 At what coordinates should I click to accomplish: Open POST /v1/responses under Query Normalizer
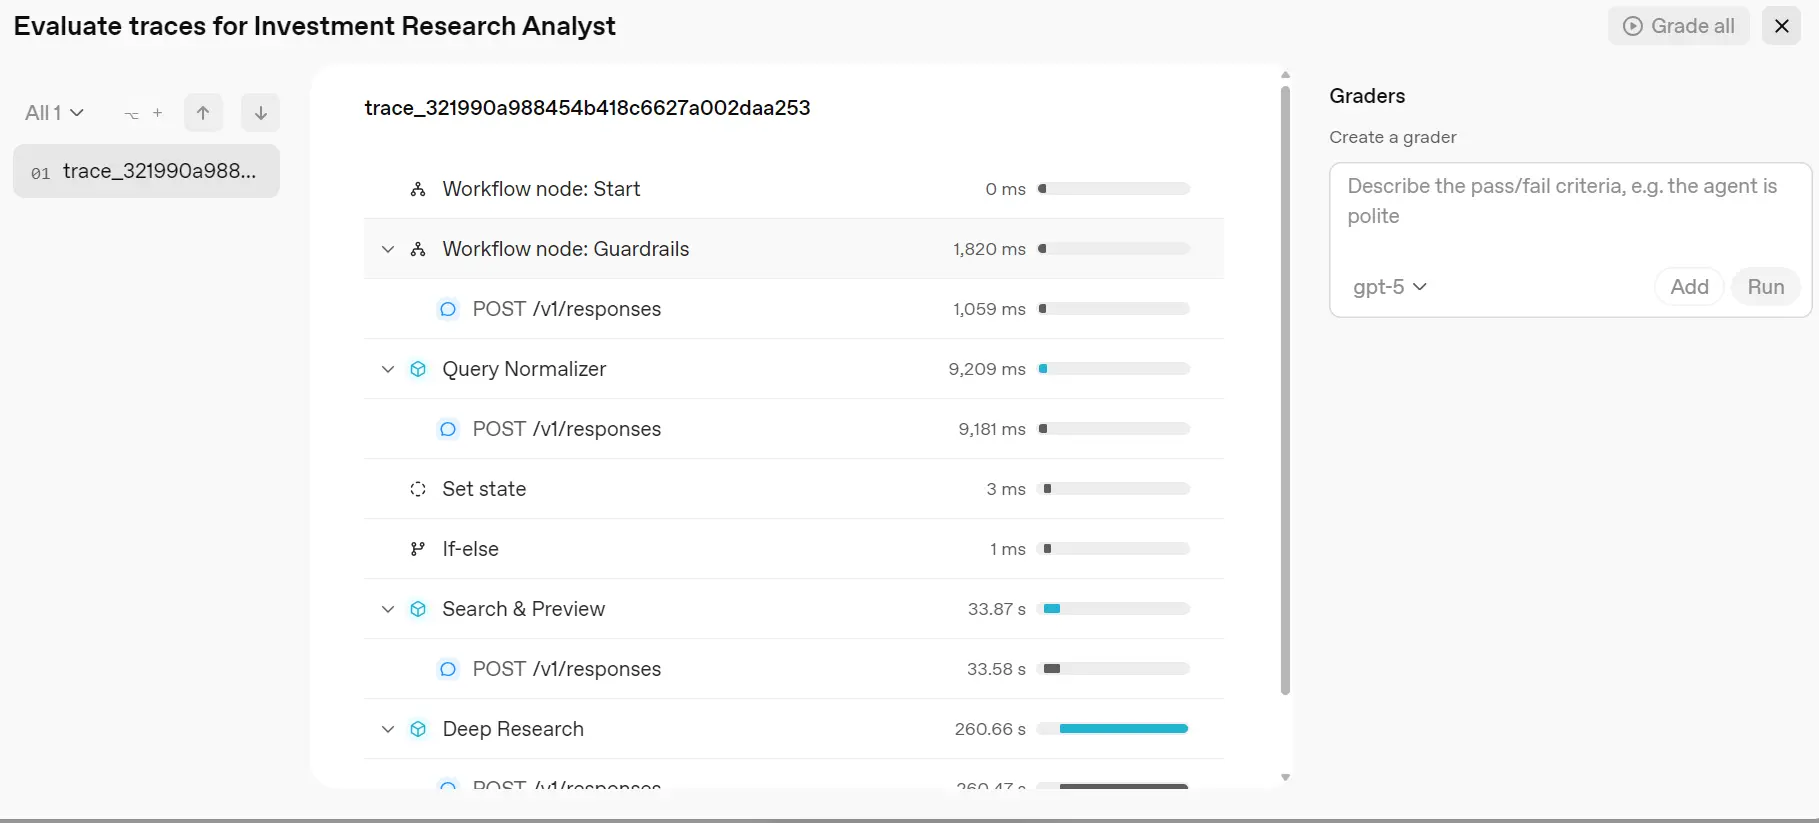(566, 429)
